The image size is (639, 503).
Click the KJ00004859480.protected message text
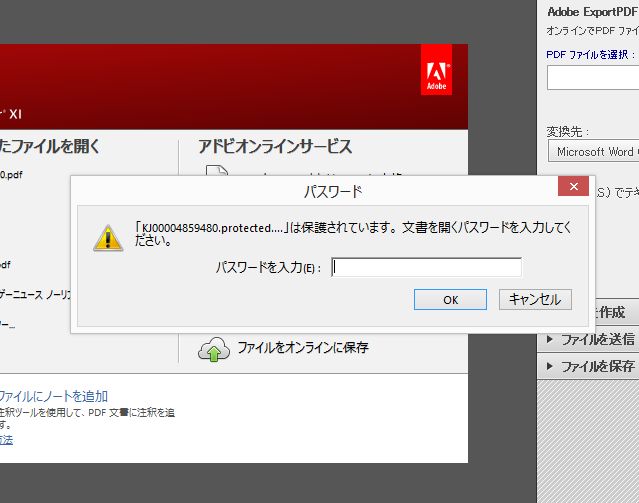[x=353, y=234]
